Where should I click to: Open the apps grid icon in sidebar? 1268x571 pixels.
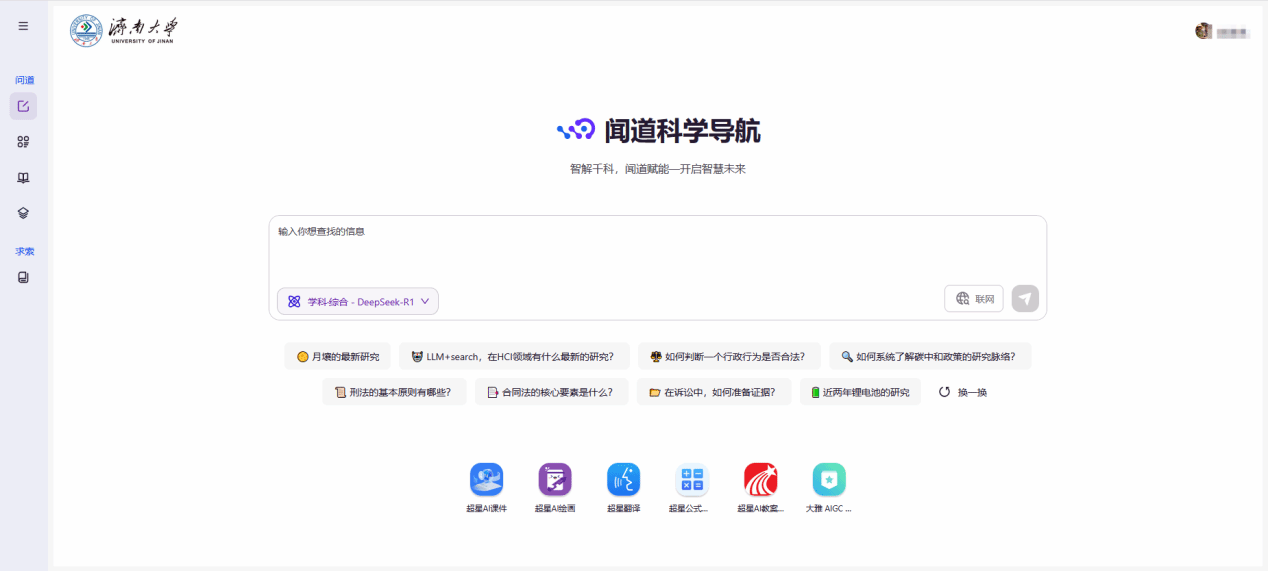point(23,142)
